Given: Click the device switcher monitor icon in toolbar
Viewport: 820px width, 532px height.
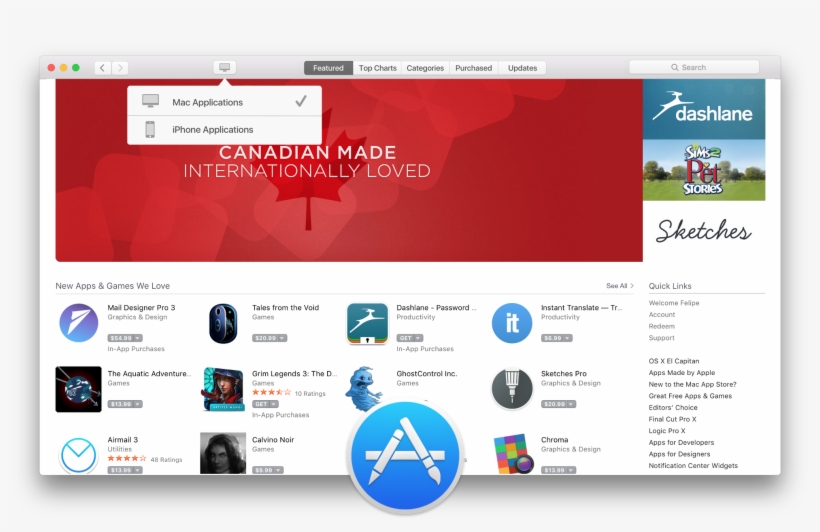Looking at the screenshot, I should click(224, 67).
